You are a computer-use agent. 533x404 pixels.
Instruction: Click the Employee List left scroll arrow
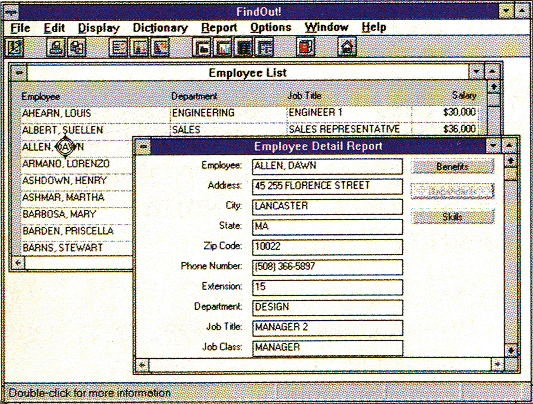[x=18, y=263]
